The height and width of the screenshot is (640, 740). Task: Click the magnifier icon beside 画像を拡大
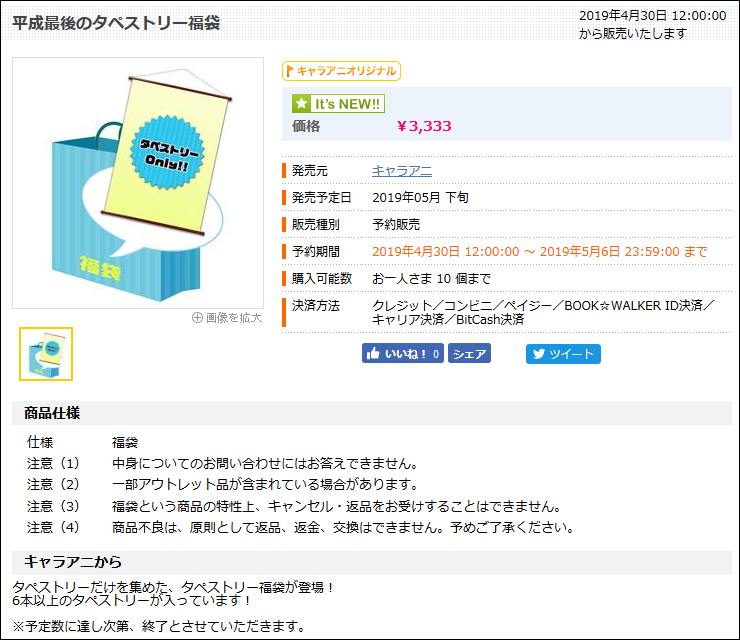pyautogui.click(x=197, y=318)
